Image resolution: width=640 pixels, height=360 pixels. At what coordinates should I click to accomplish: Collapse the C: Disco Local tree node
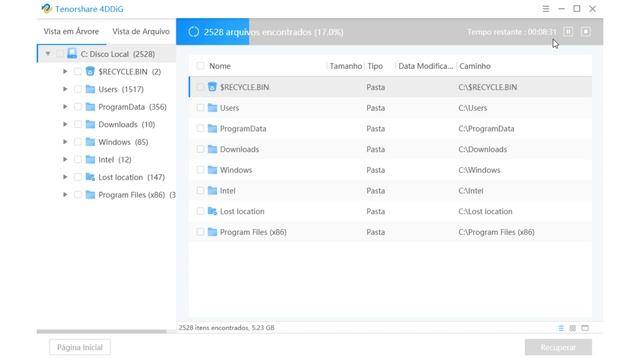[x=48, y=54]
